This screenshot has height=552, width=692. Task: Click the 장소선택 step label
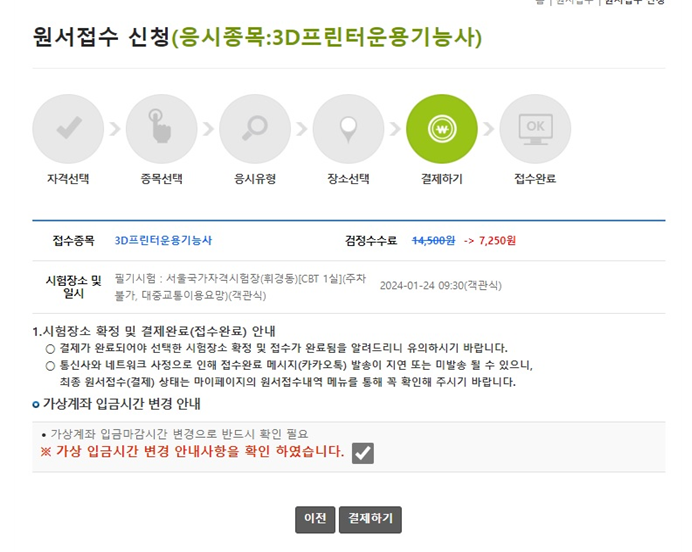(x=349, y=179)
